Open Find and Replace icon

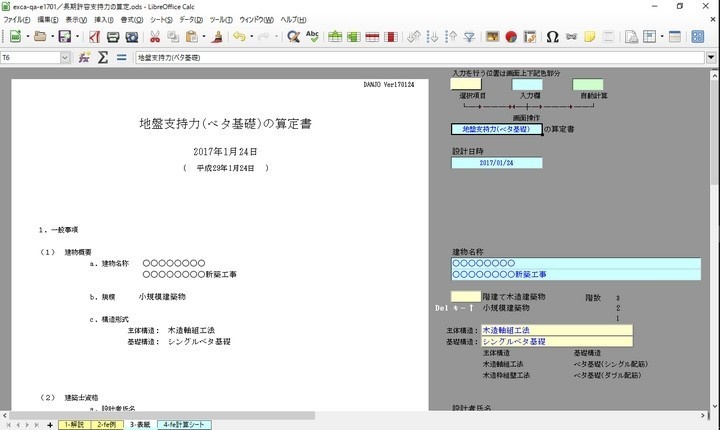(293, 37)
